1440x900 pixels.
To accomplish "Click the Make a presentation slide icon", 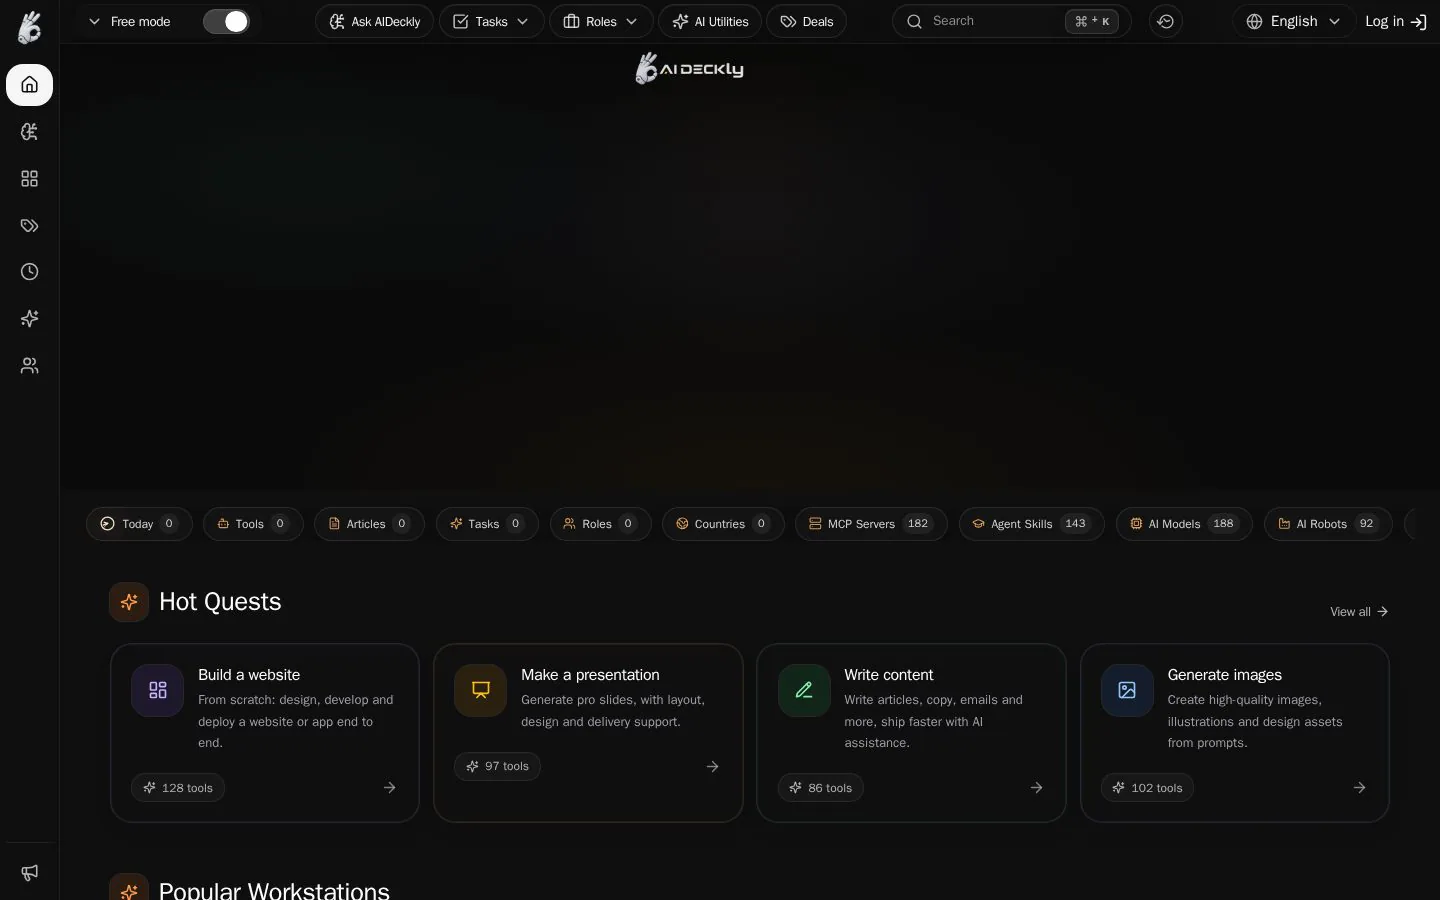I will click(480, 690).
